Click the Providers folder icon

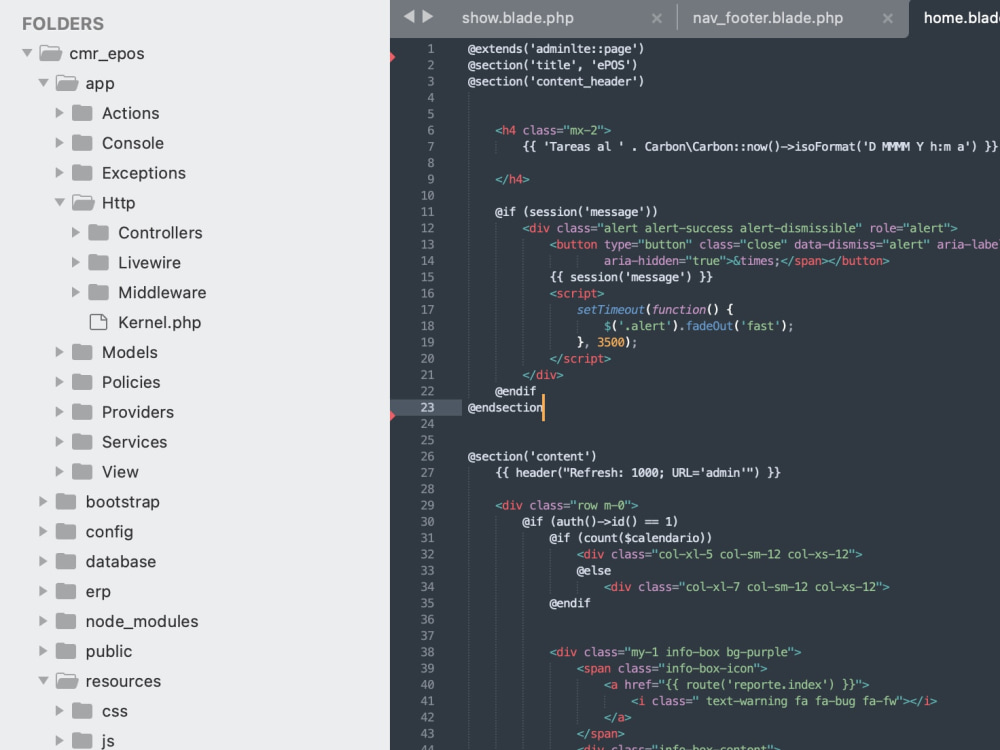[x=82, y=412]
